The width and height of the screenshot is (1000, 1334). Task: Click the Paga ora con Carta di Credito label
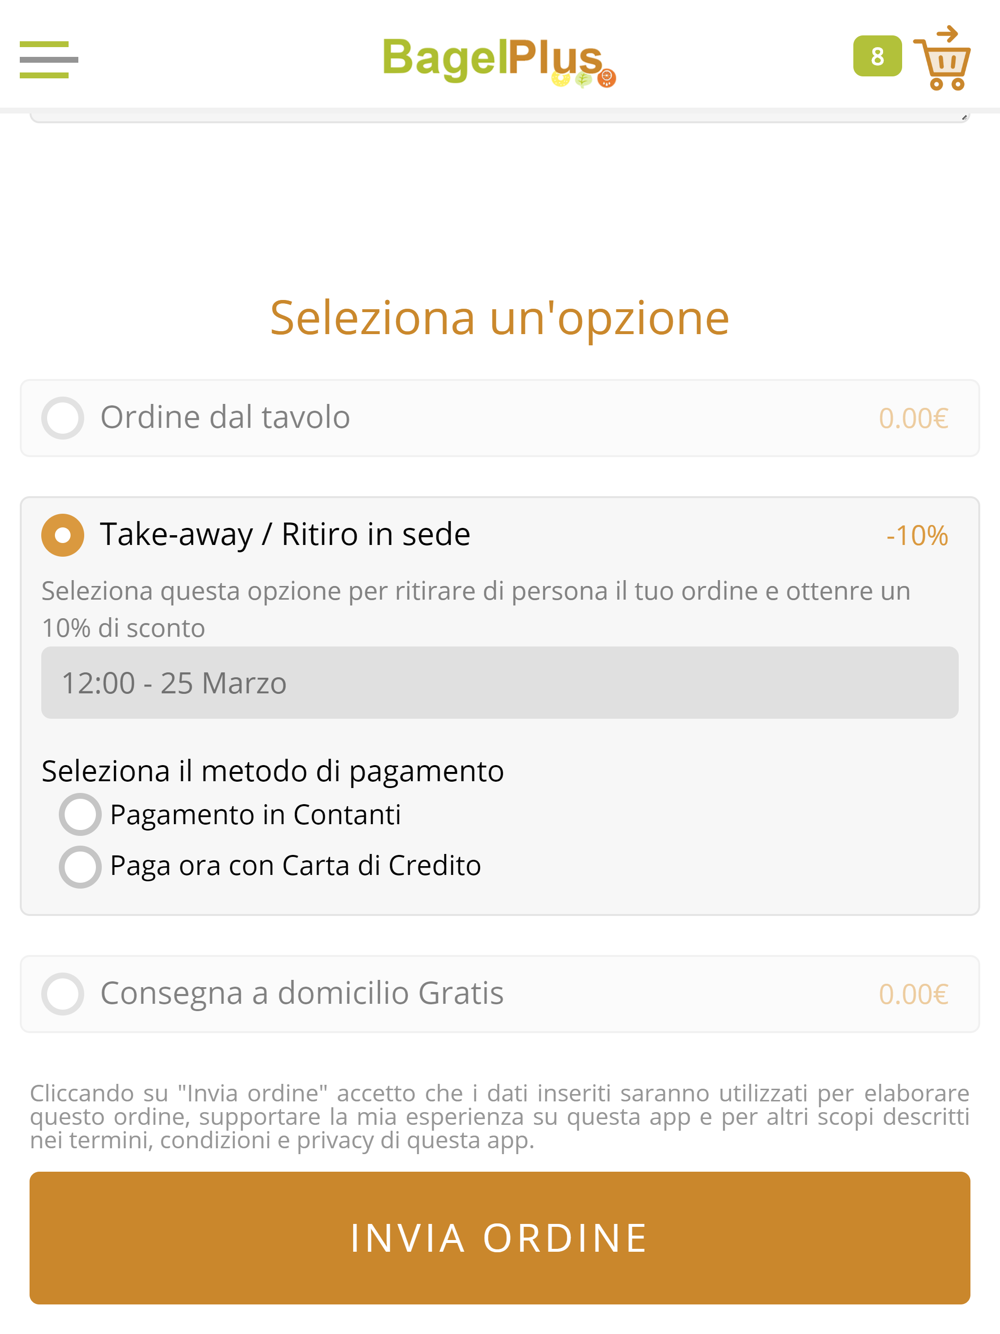pos(295,866)
